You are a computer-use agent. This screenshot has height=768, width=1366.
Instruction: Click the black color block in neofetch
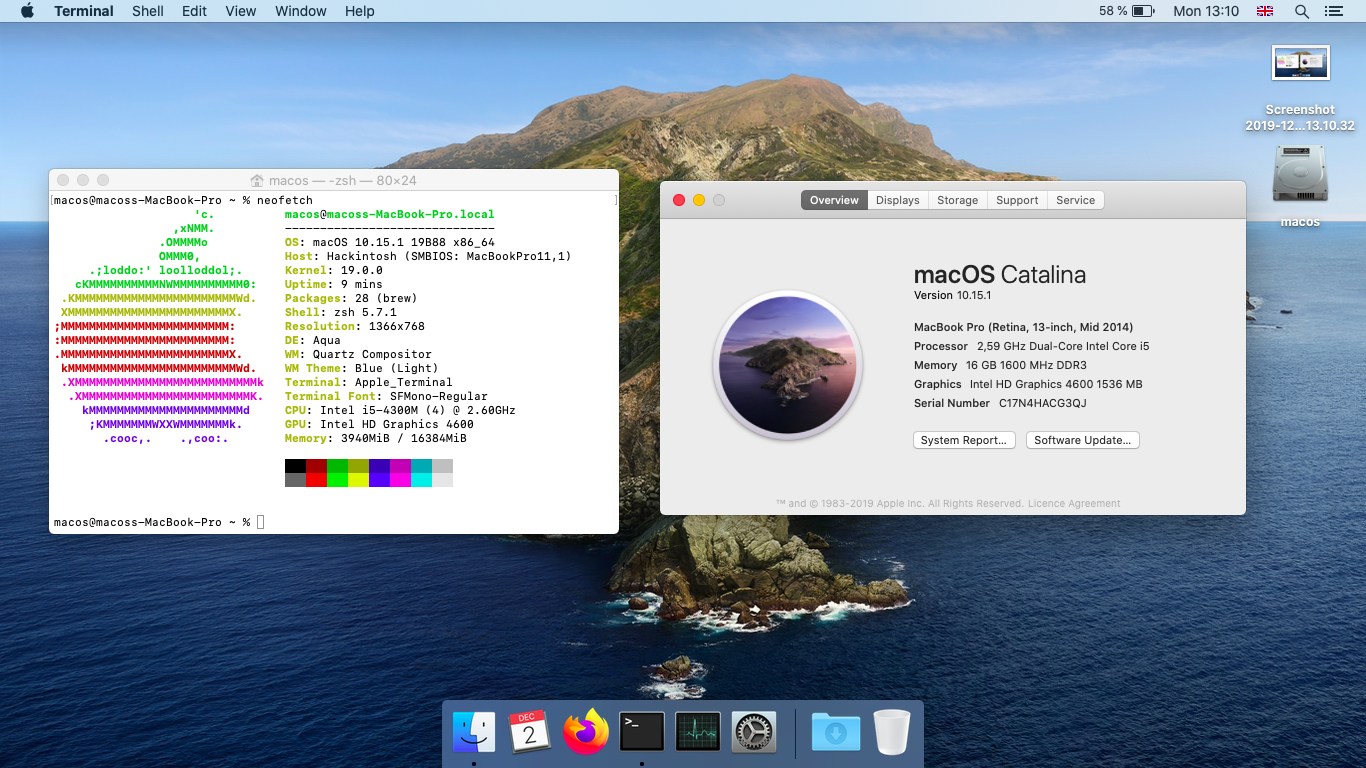click(295, 466)
